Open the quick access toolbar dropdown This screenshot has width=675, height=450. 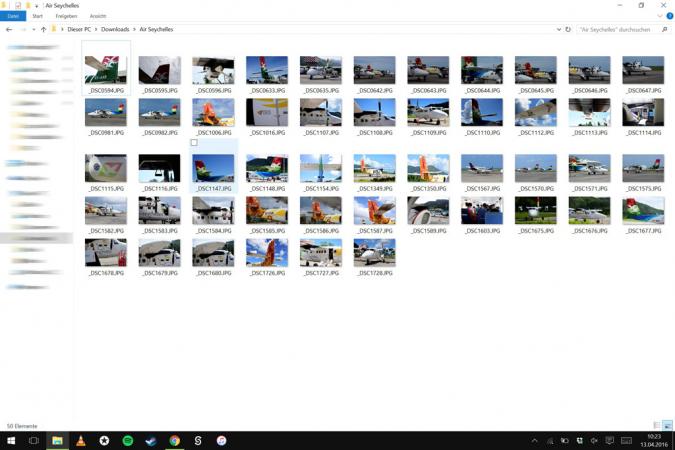click(x=37, y=6)
